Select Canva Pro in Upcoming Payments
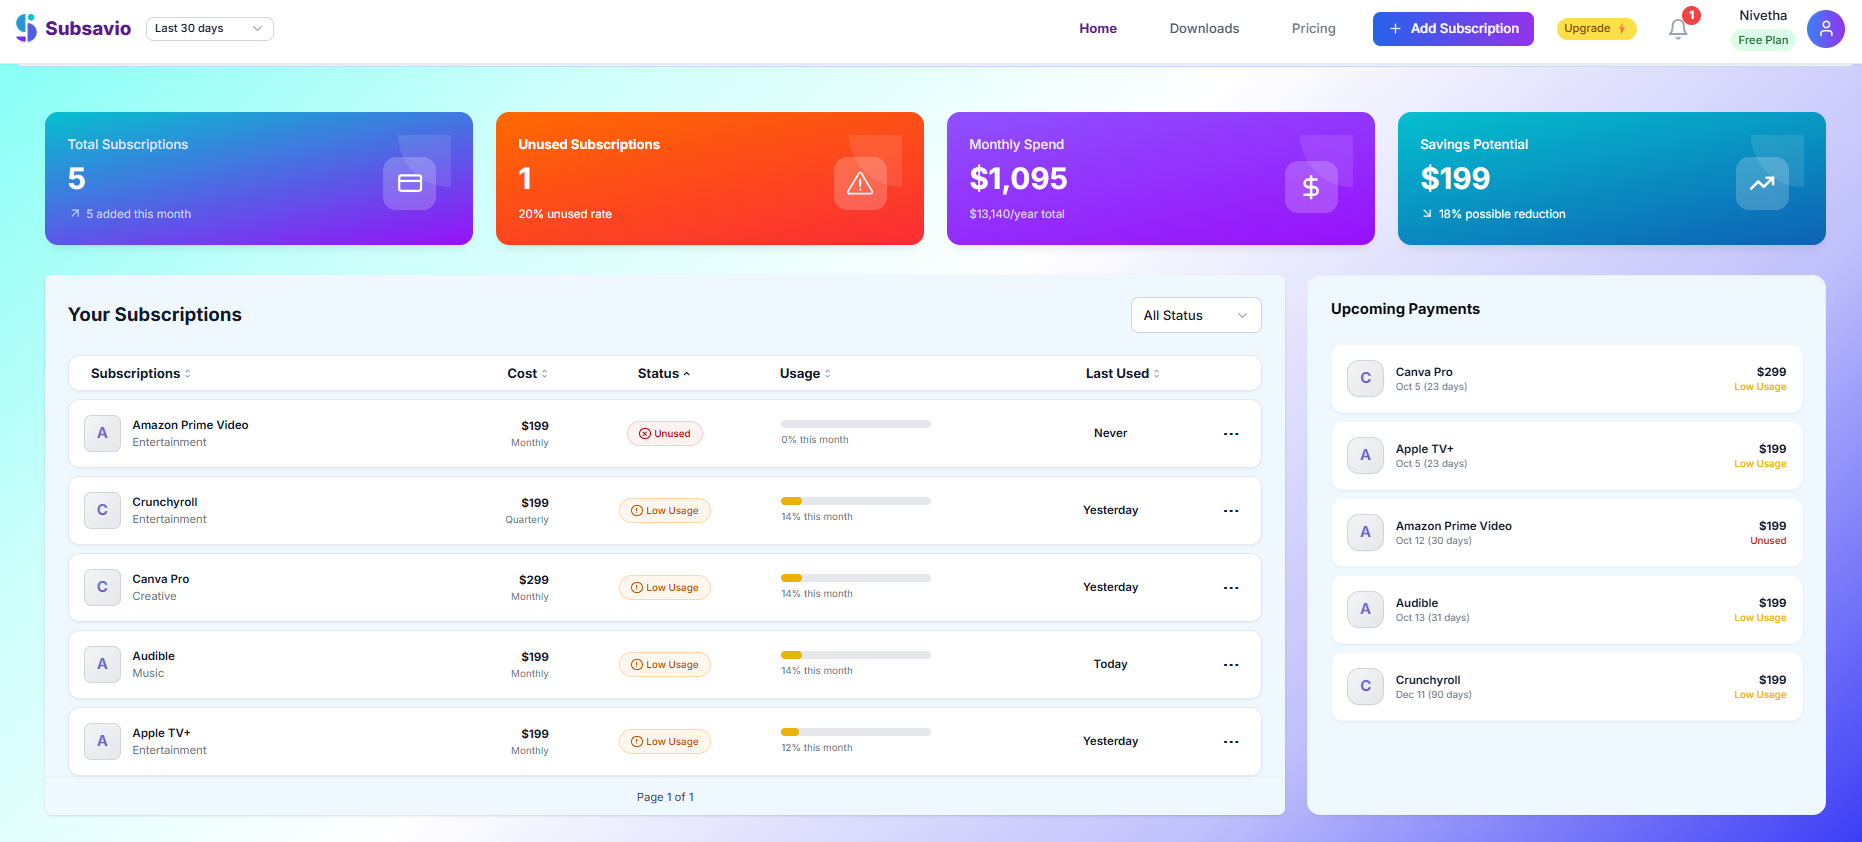Image resolution: width=1862 pixels, height=842 pixels. click(x=1565, y=379)
